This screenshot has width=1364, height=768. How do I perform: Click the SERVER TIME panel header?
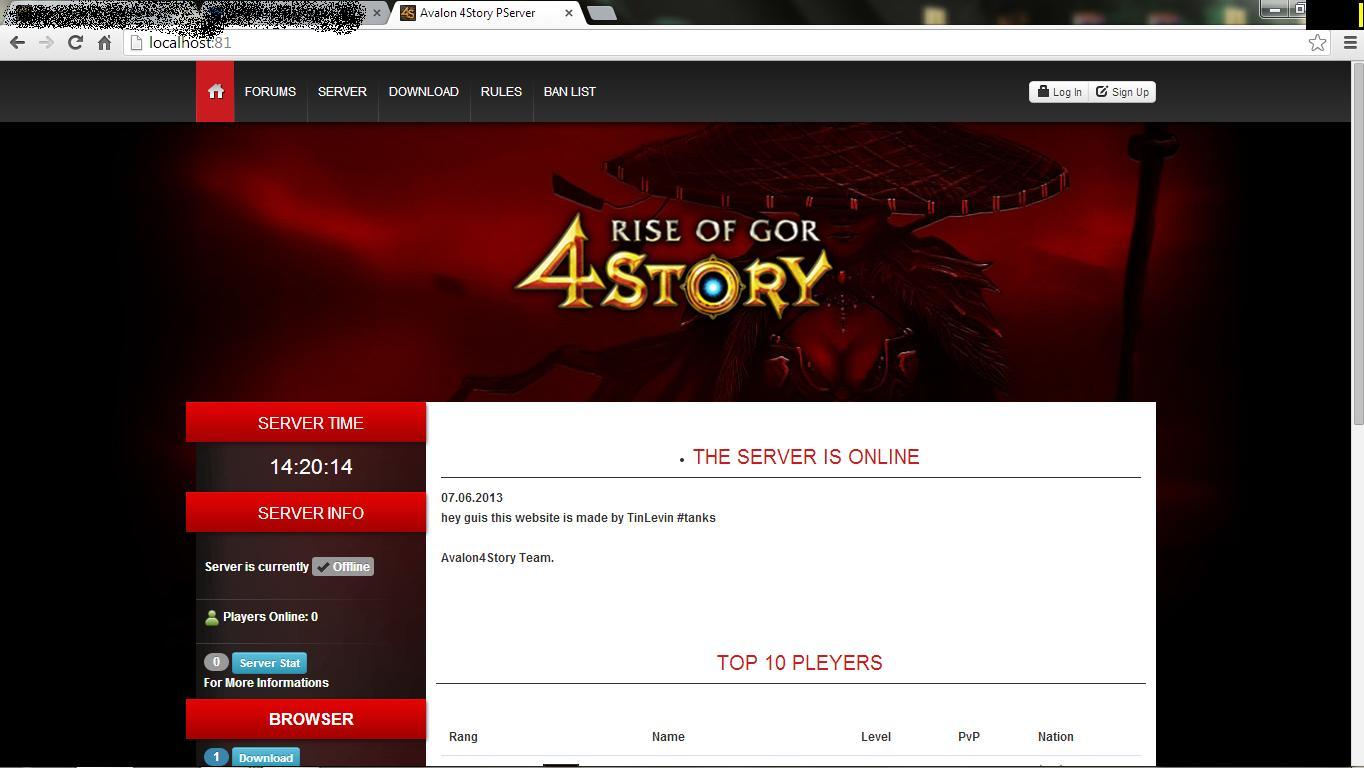(306, 423)
